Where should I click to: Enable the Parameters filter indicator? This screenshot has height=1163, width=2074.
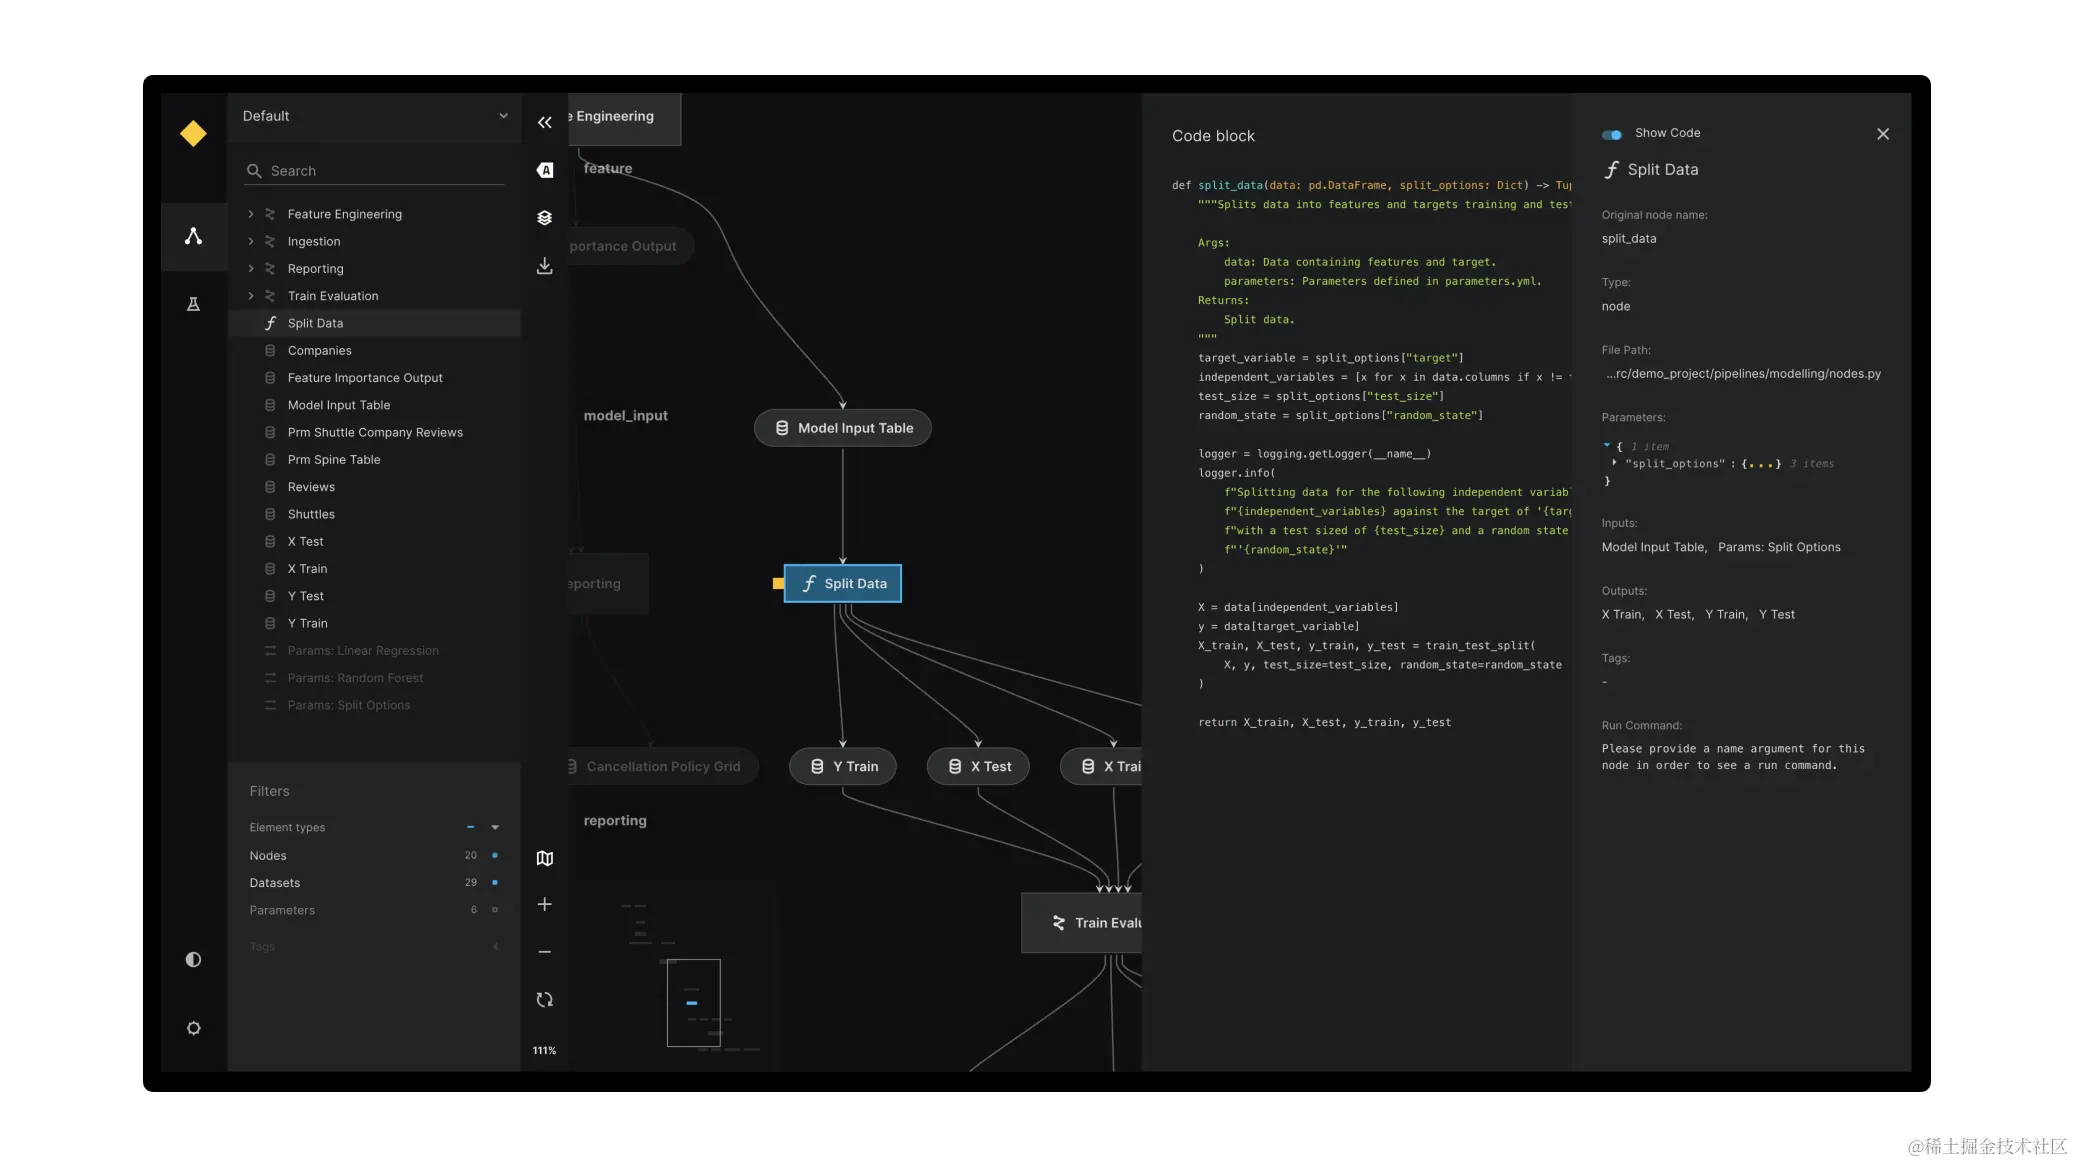[x=495, y=910]
